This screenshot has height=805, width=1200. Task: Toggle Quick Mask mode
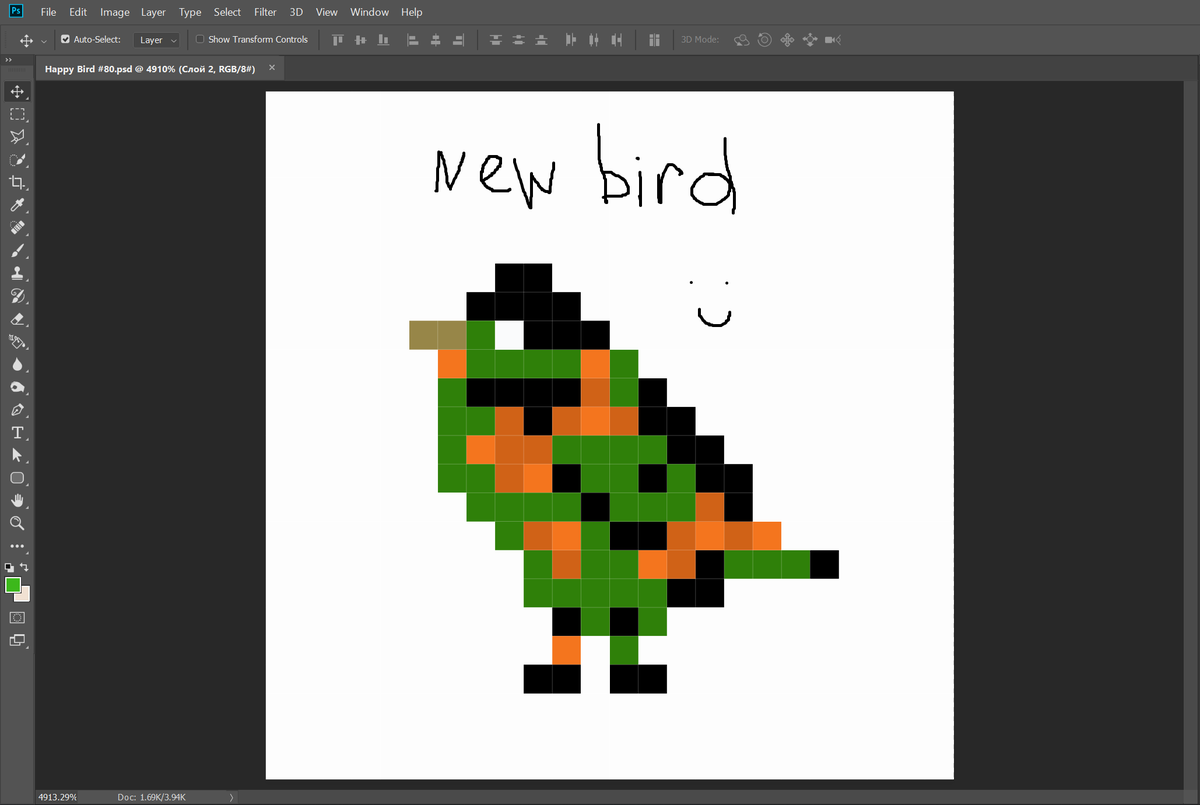tap(17, 618)
